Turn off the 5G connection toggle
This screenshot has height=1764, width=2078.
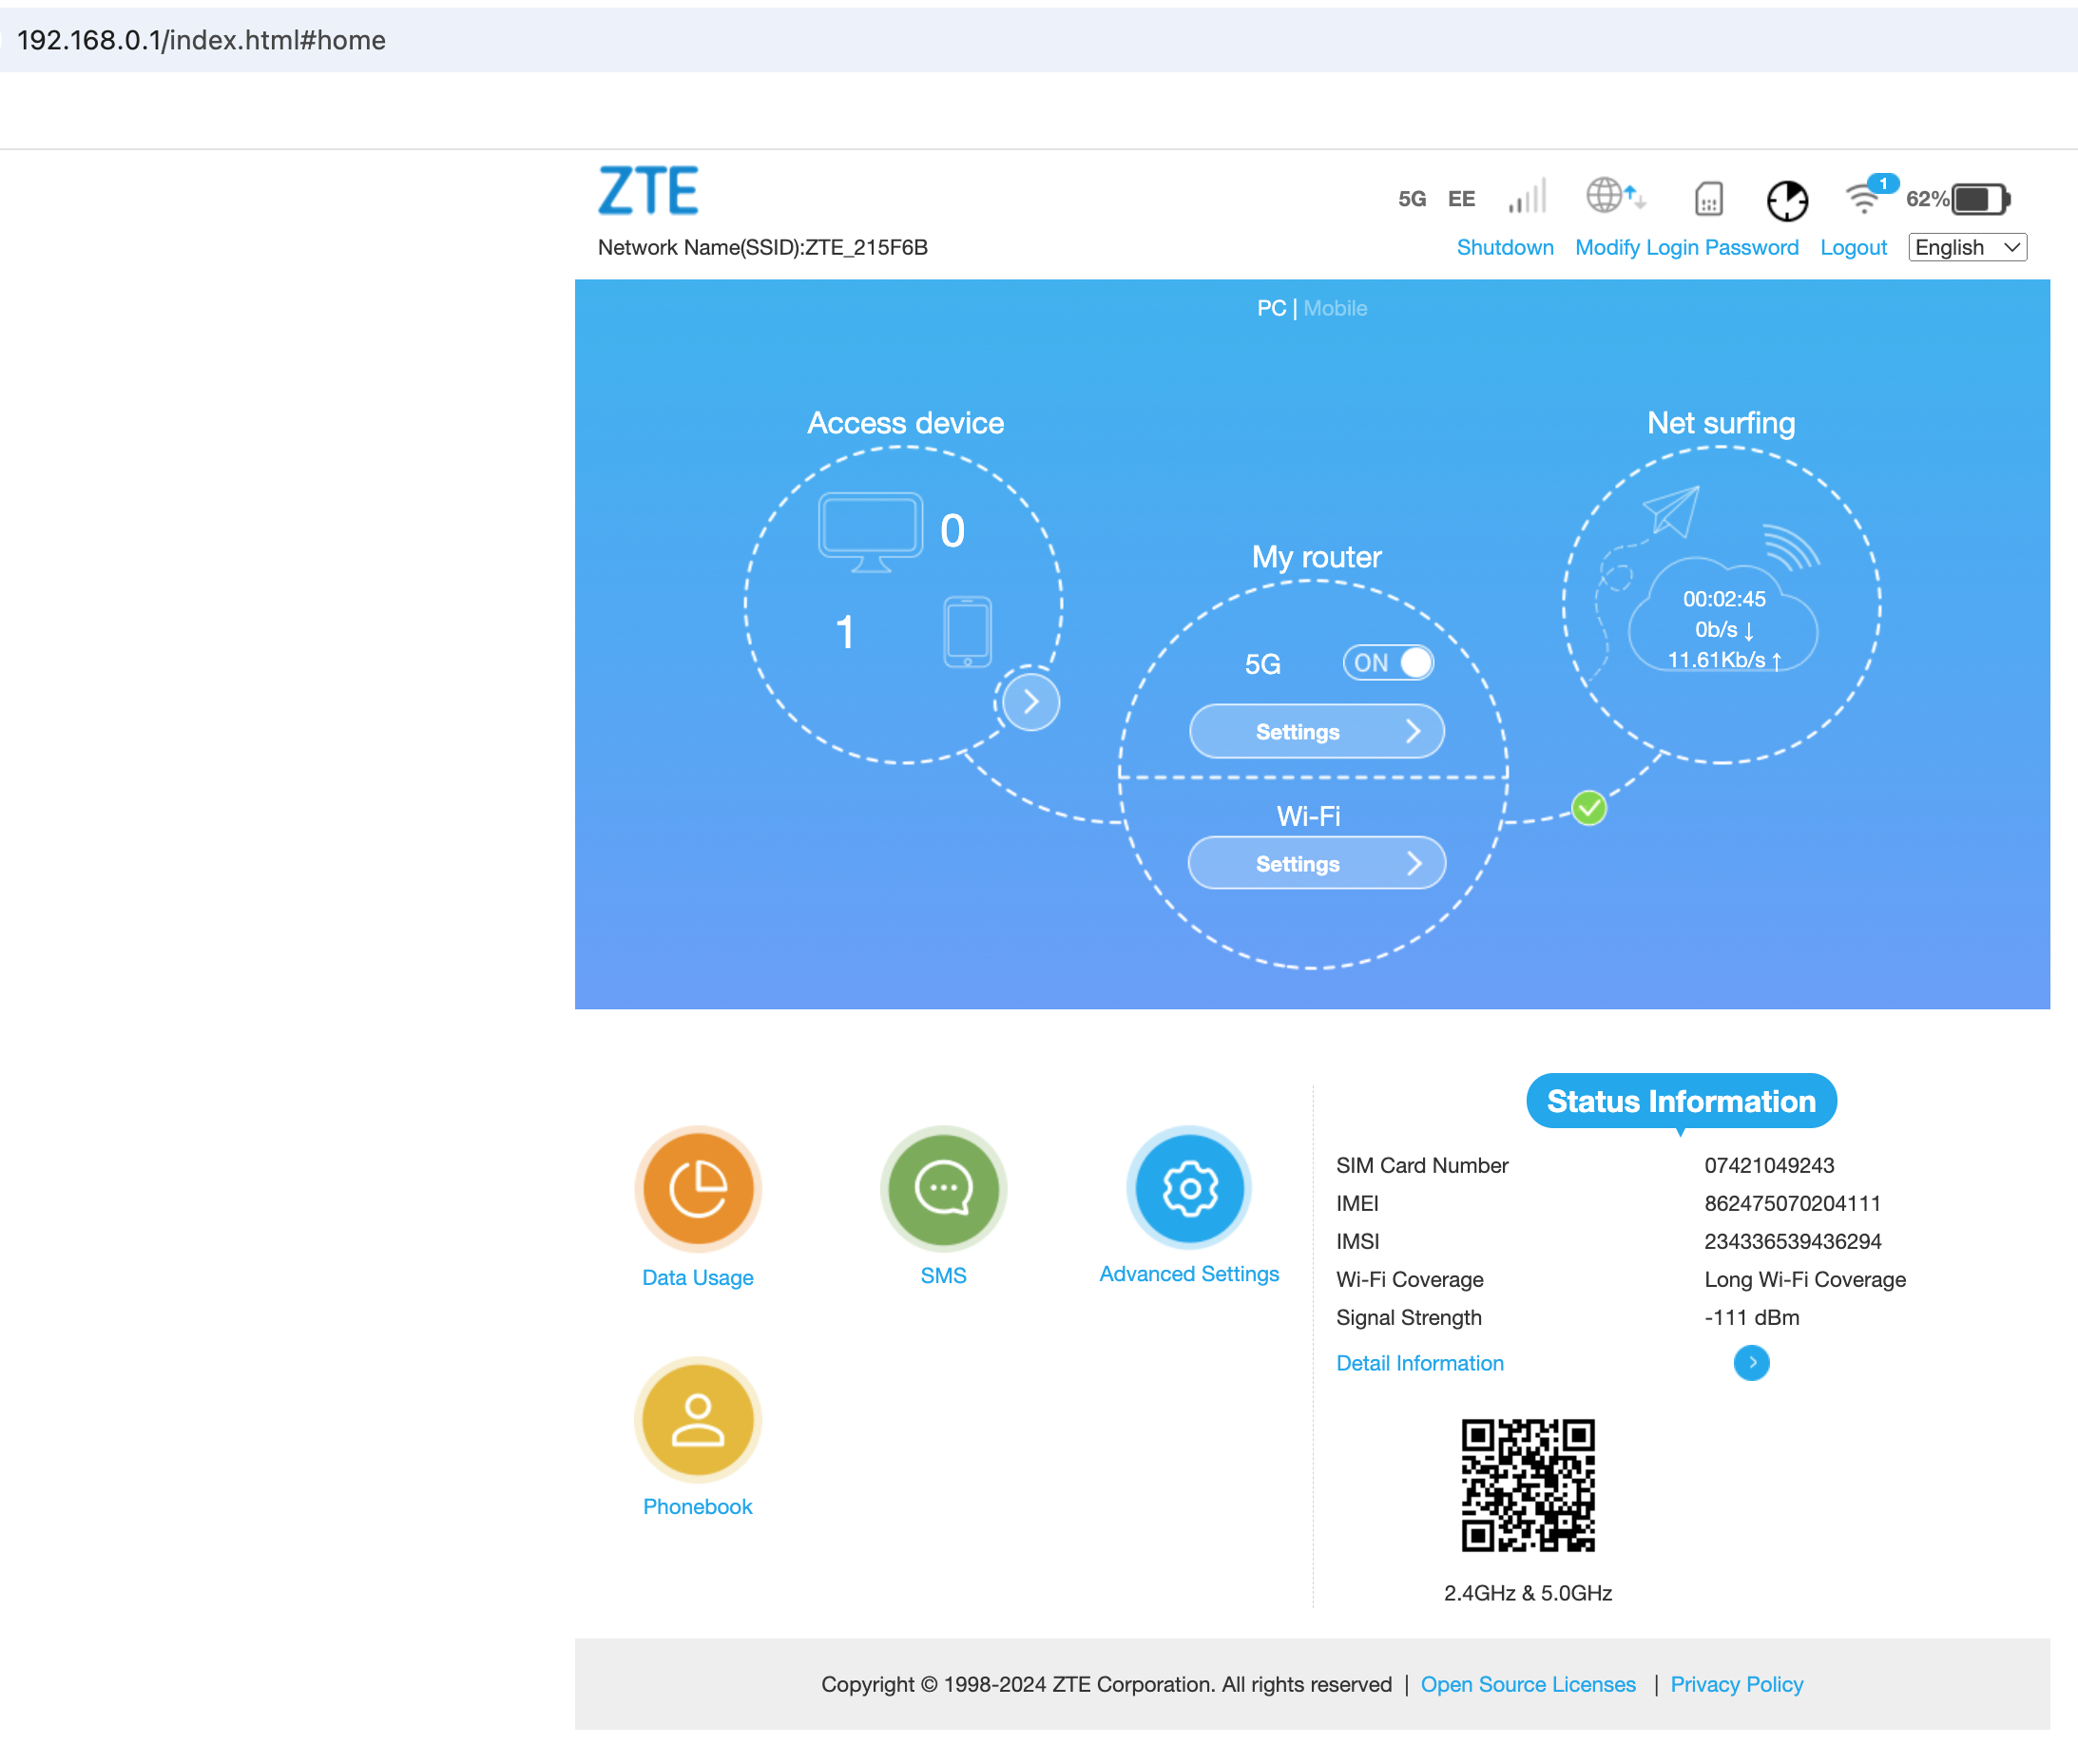point(1388,662)
